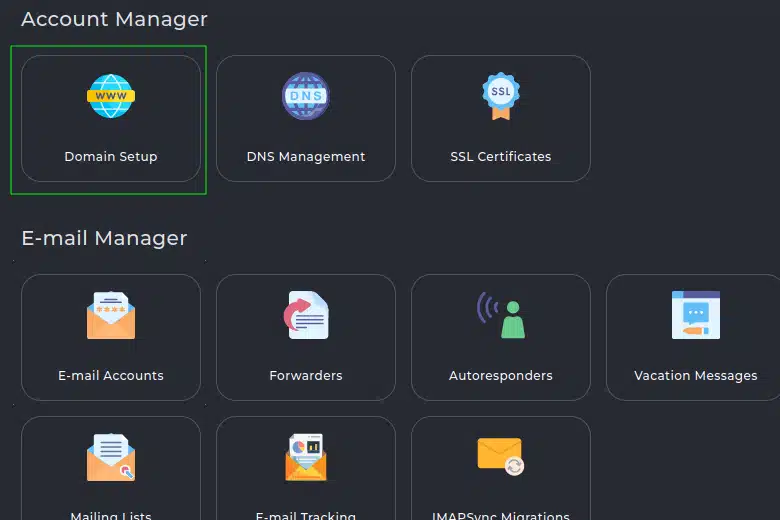Open the Forwarders text label

306,376
